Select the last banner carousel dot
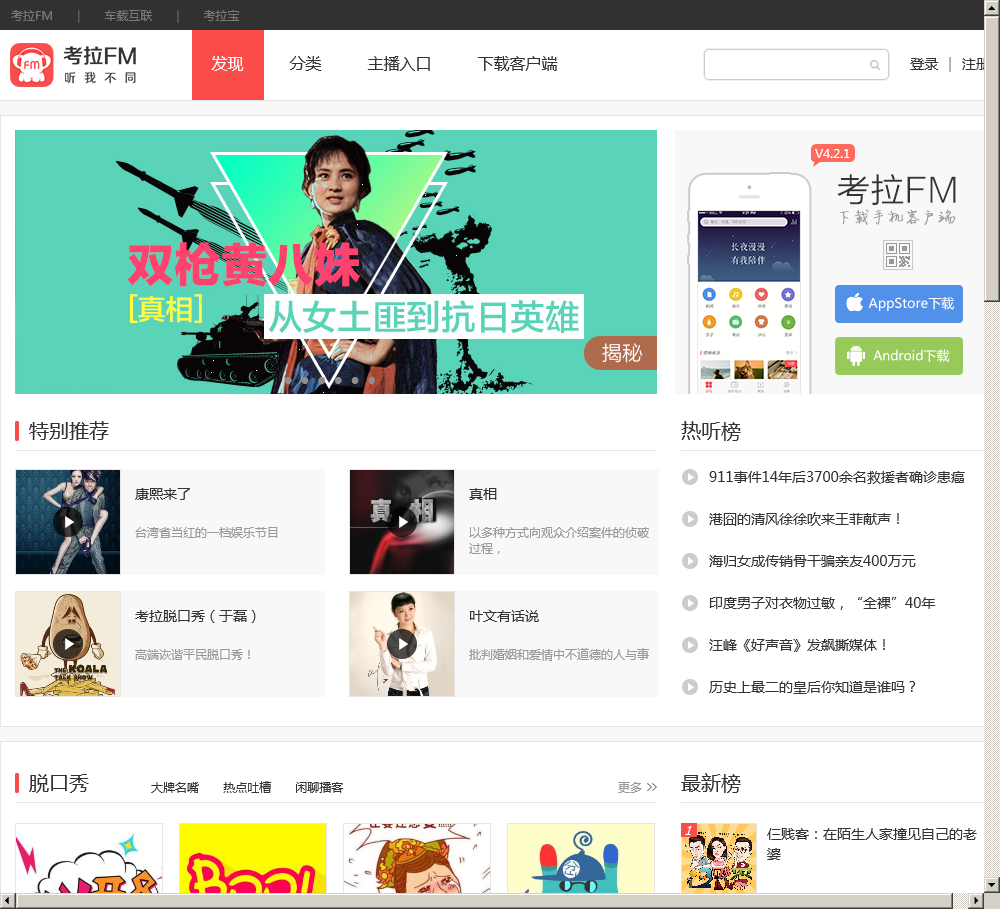The width and height of the screenshot is (1000, 909). tap(372, 380)
